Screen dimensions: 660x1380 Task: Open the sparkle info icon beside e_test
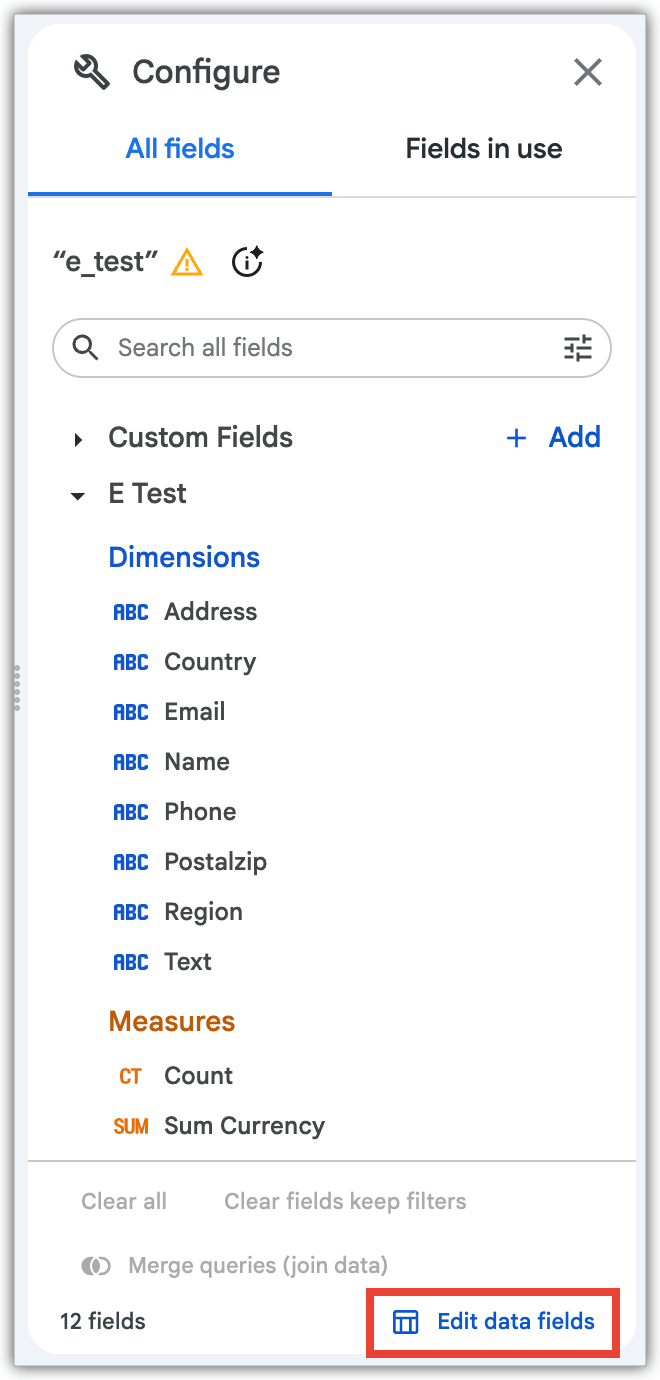click(x=247, y=262)
